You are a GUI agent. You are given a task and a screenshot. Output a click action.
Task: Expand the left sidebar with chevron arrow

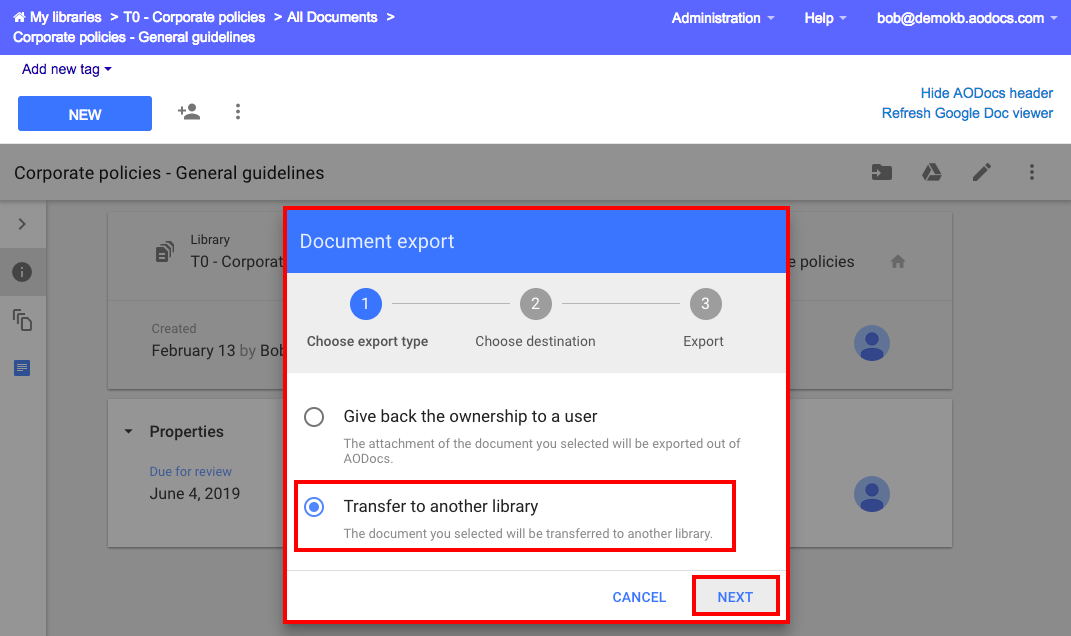22,224
